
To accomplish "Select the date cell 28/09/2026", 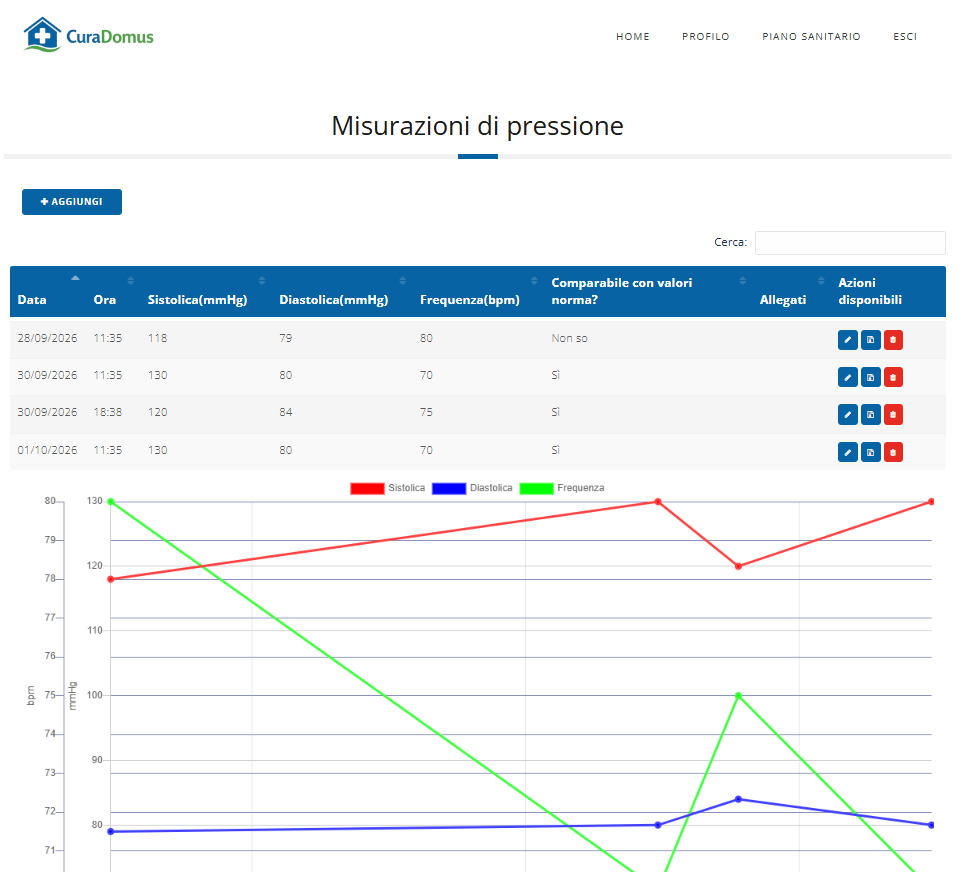I will (47, 338).
